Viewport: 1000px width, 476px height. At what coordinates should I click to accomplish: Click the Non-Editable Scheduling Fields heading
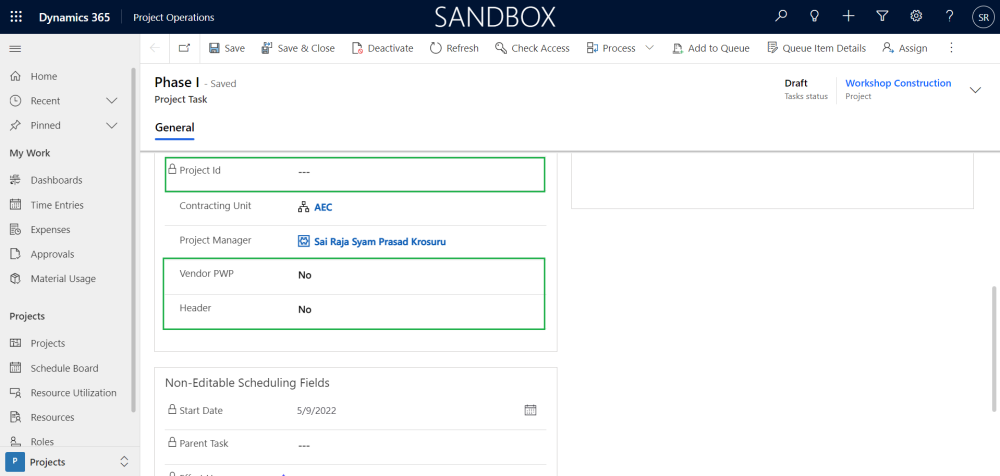click(x=247, y=383)
